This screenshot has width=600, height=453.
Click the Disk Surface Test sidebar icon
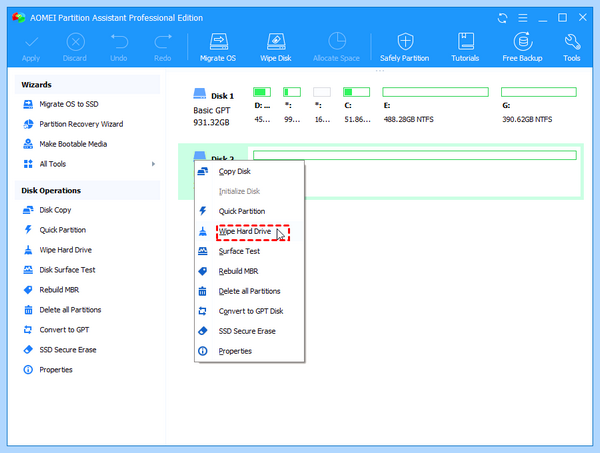point(28,270)
